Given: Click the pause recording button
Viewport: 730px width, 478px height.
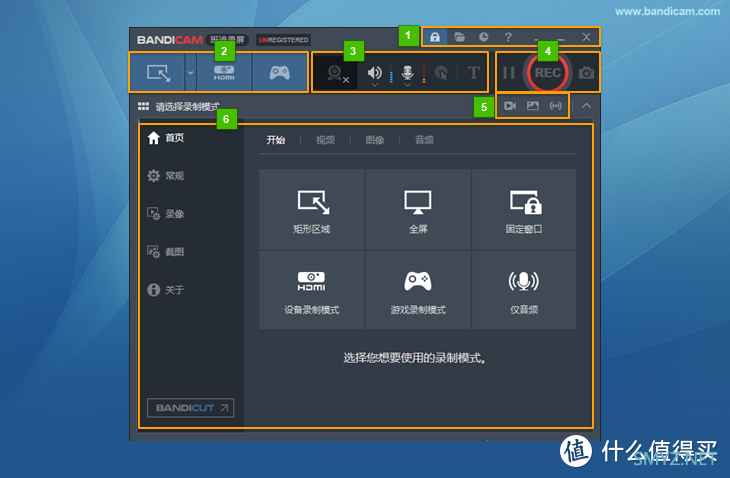Looking at the screenshot, I should pyautogui.click(x=509, y=73).
